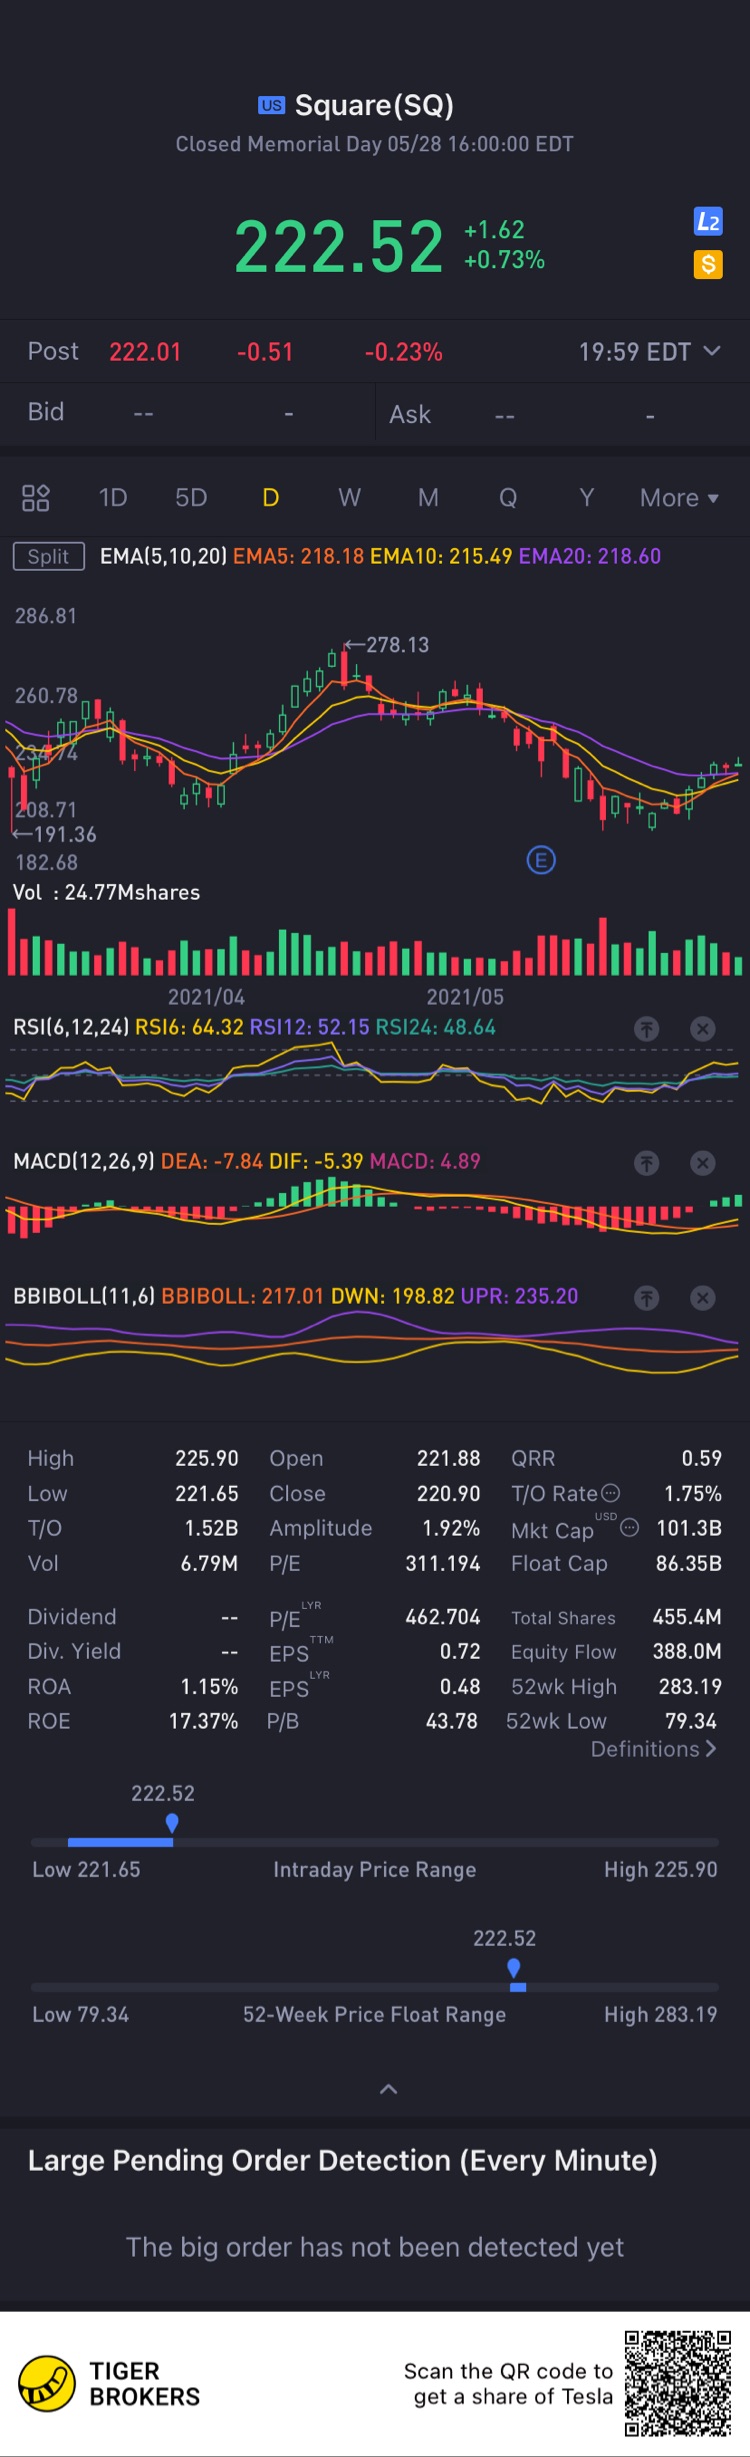Tap the ROE value 17.37%
750x2457 pixels.
(203, 1721)
